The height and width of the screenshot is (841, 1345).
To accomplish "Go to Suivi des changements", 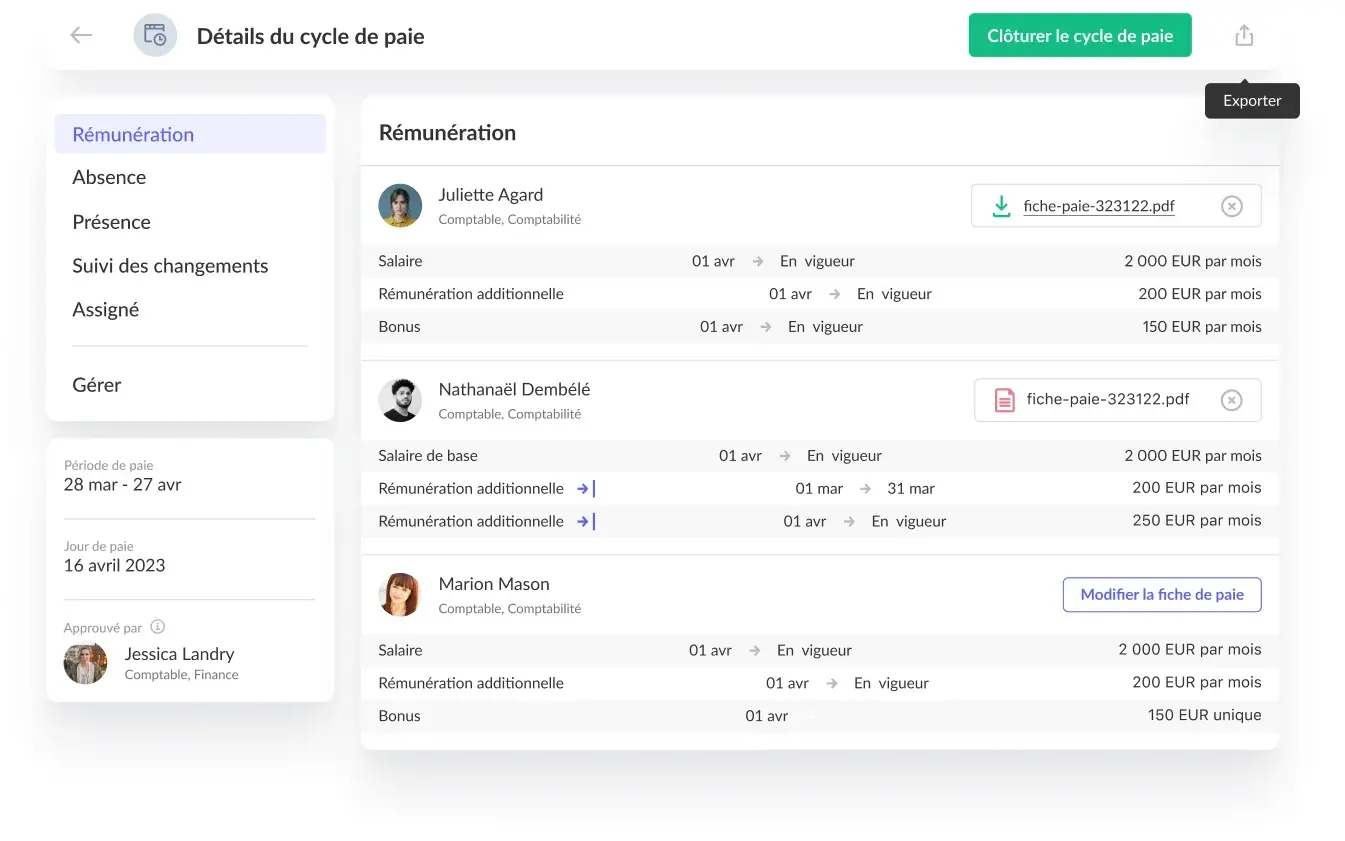I will click(170, 266).
